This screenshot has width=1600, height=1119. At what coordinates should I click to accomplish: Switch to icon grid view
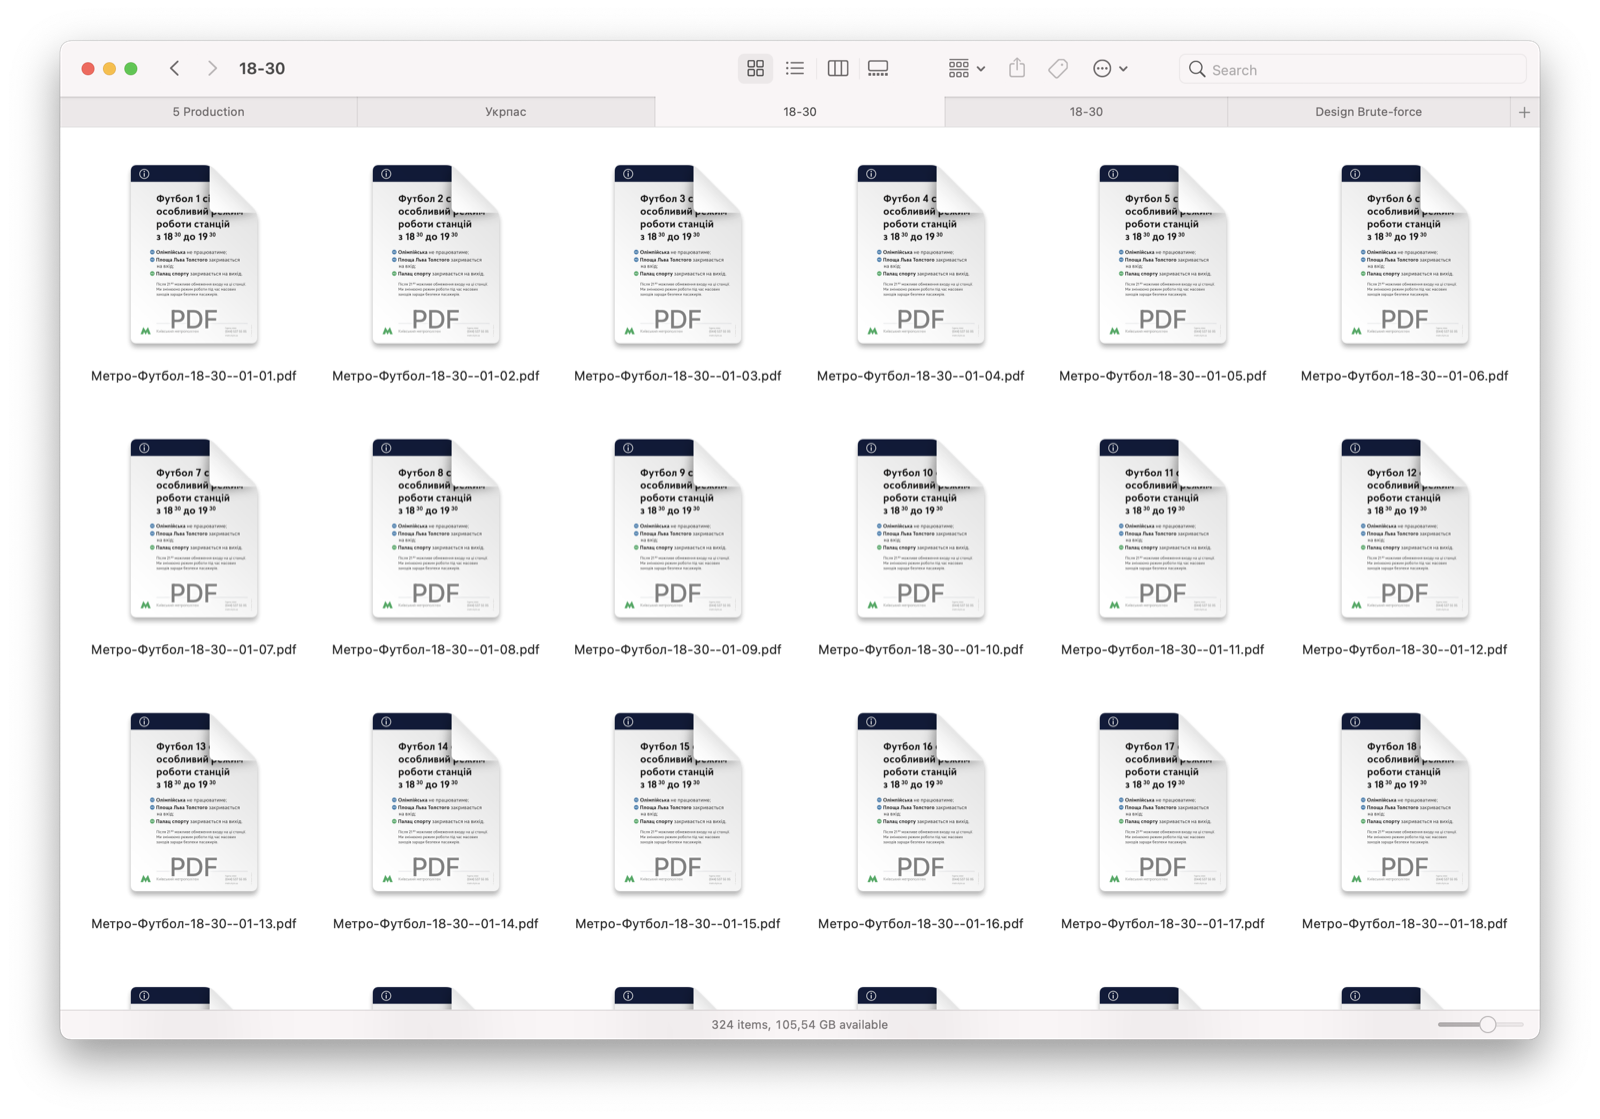[755, 68]
